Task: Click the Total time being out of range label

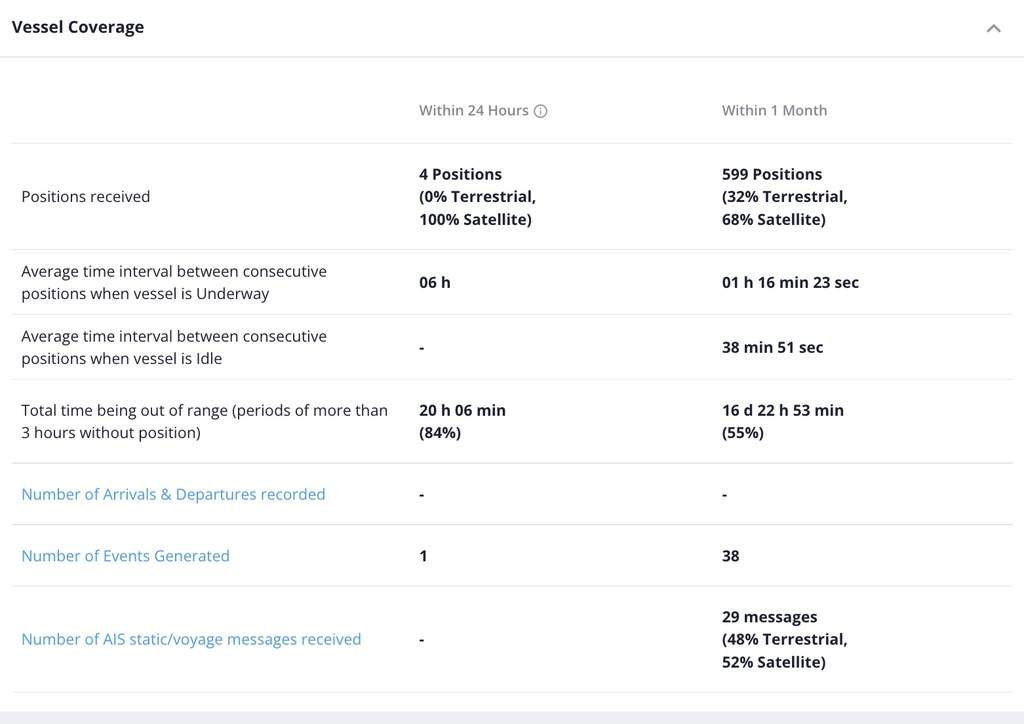Action: [204, 421]
